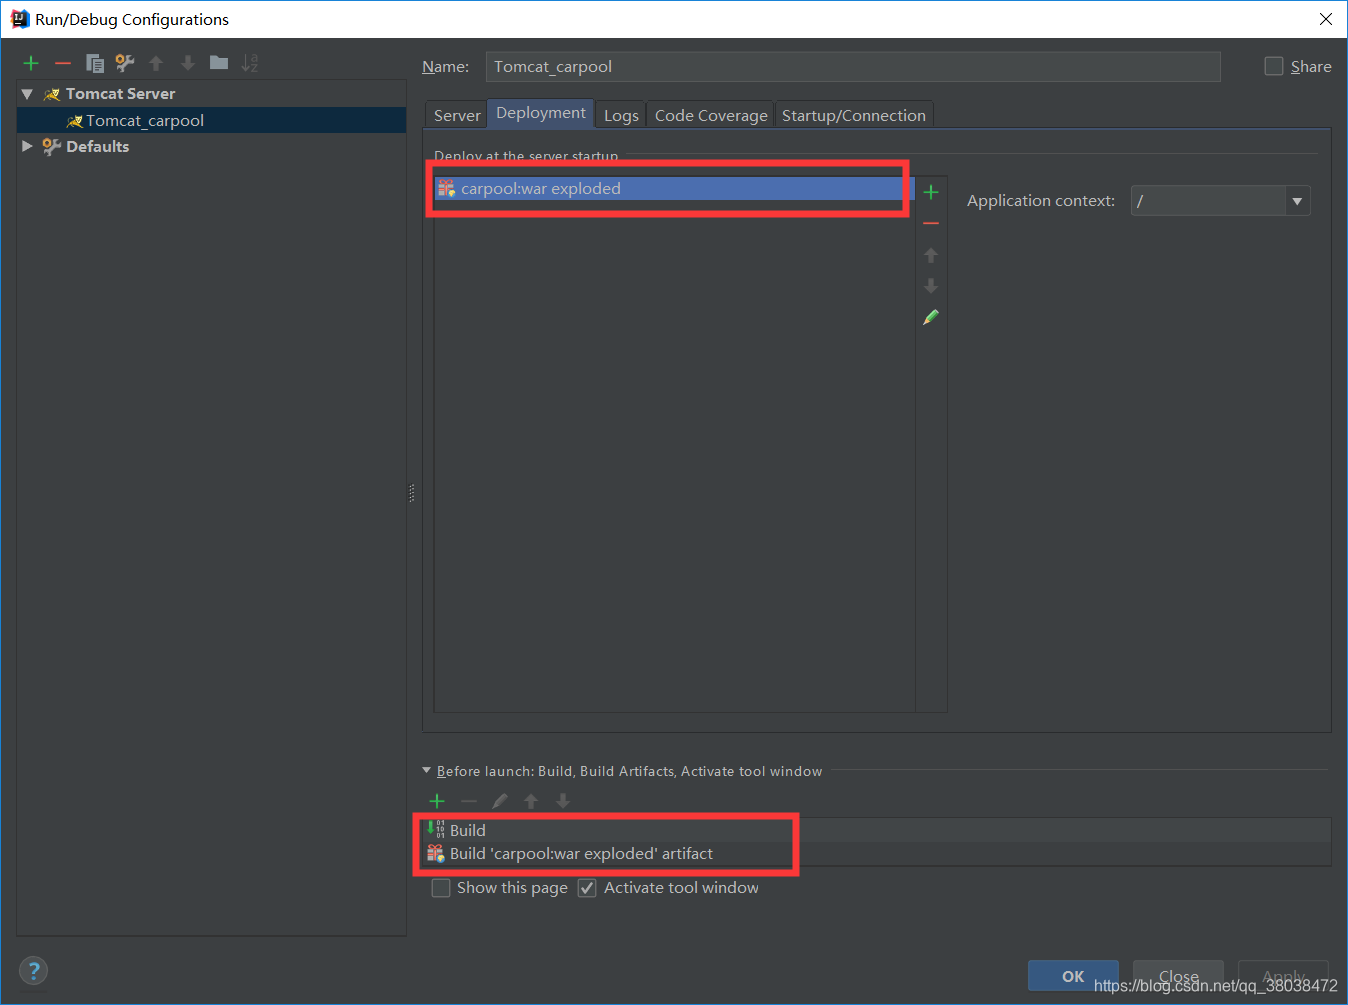This screenshot has width=1348, height=1005.
Task: Select the Deployment tab
Action: pyautogui.click(x=541, y=113)
